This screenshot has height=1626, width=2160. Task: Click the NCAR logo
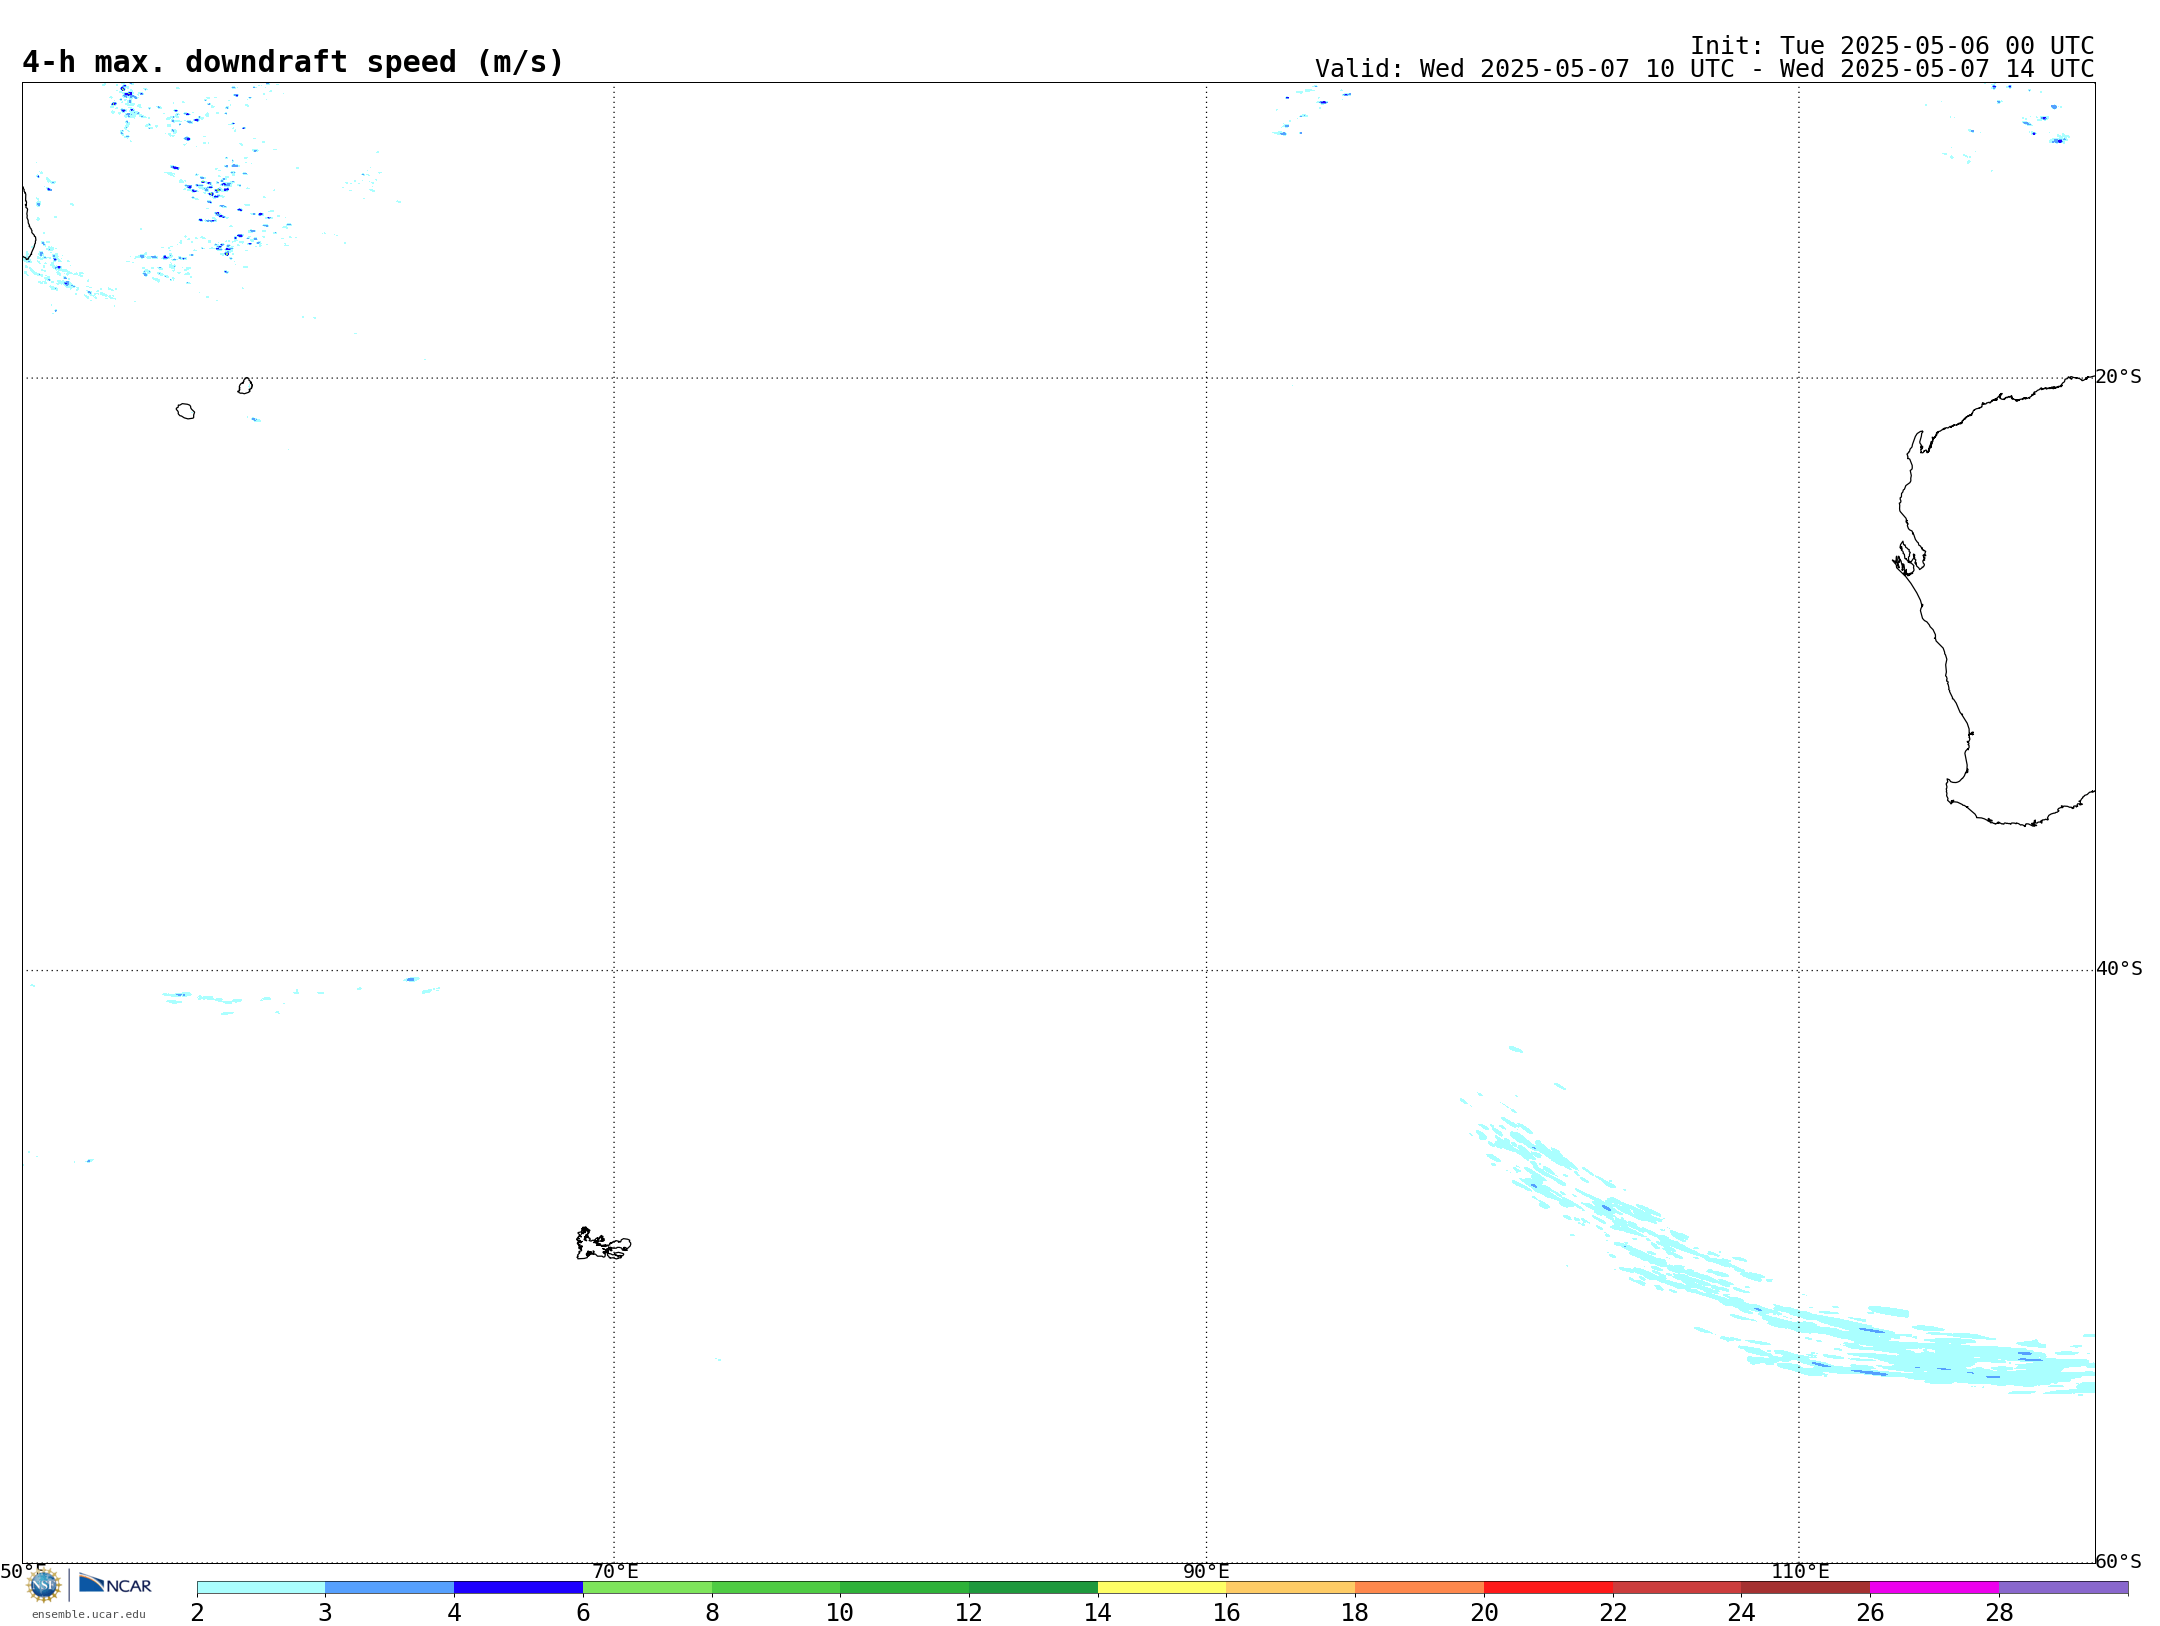tap(115, 1584)
